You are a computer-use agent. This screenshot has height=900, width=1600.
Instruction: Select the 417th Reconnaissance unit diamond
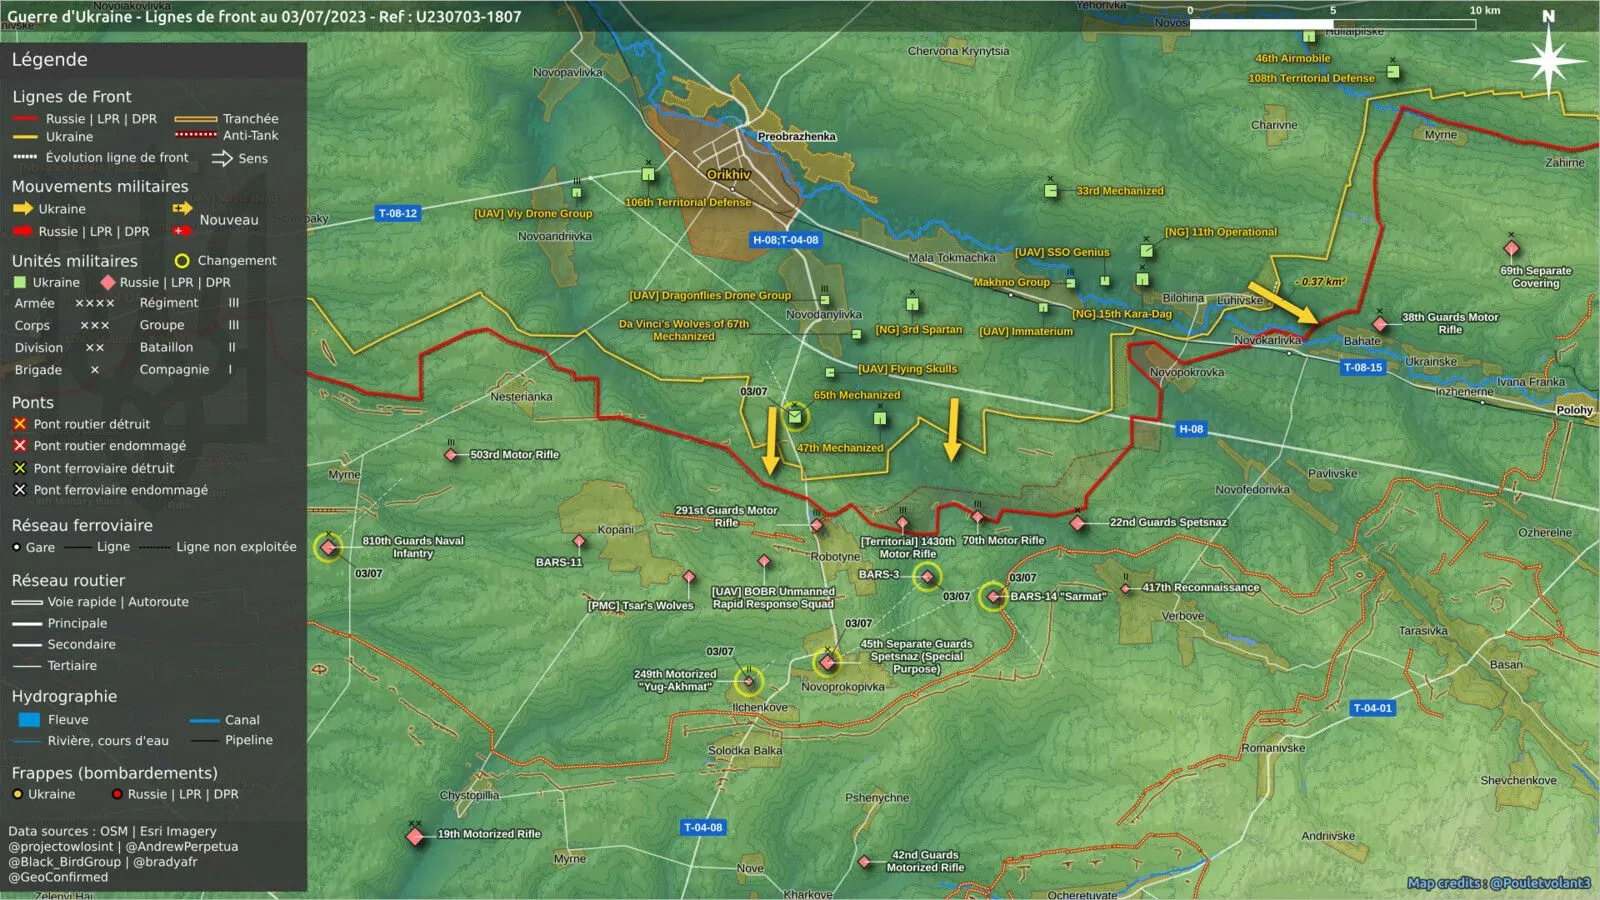1126,588
